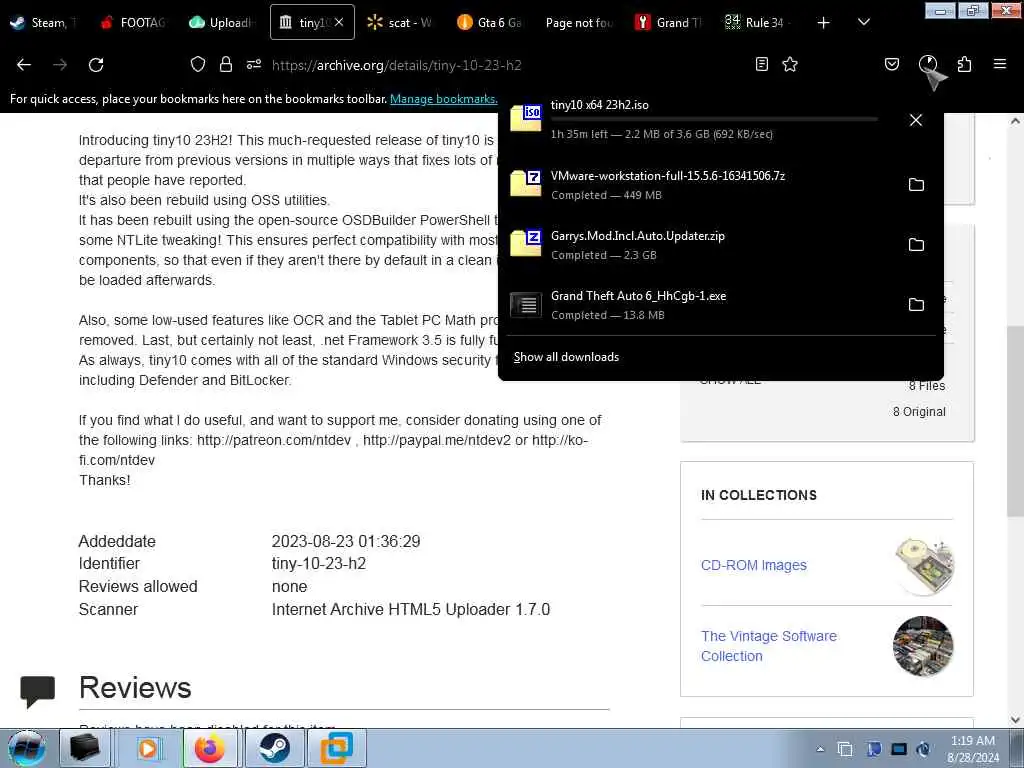Expand the list all tabs dropdown
Image resolution: width=1024 pixels, height=768 pixels.
863,23
